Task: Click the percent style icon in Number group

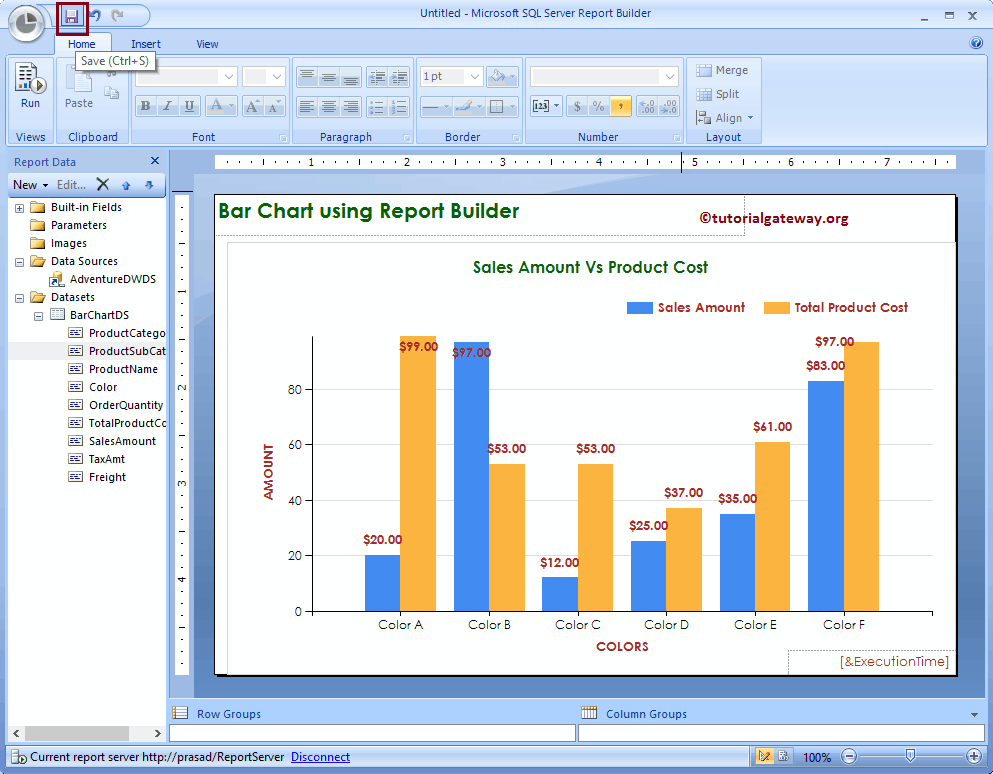Action: (x=598, y=106)
